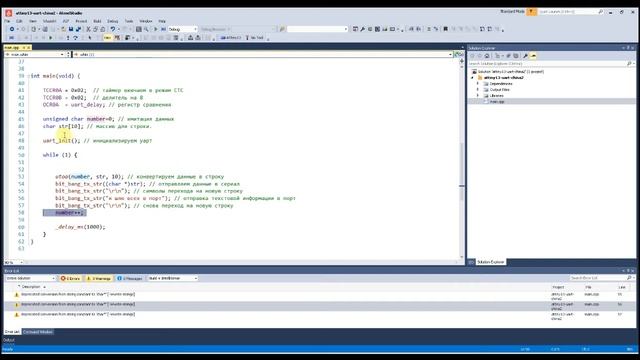
Task: Open the Edit menu
Action: click(x=19, y=21)
